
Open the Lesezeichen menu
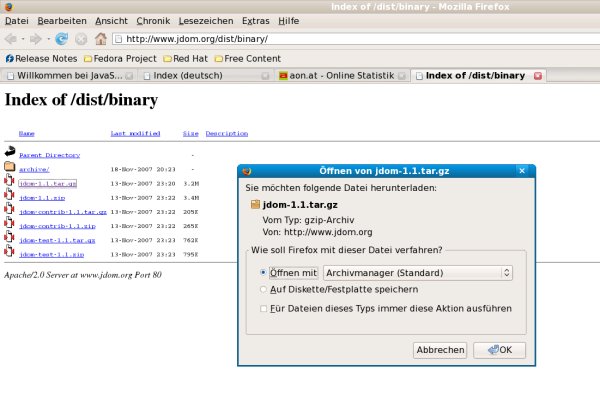point(208,20)
